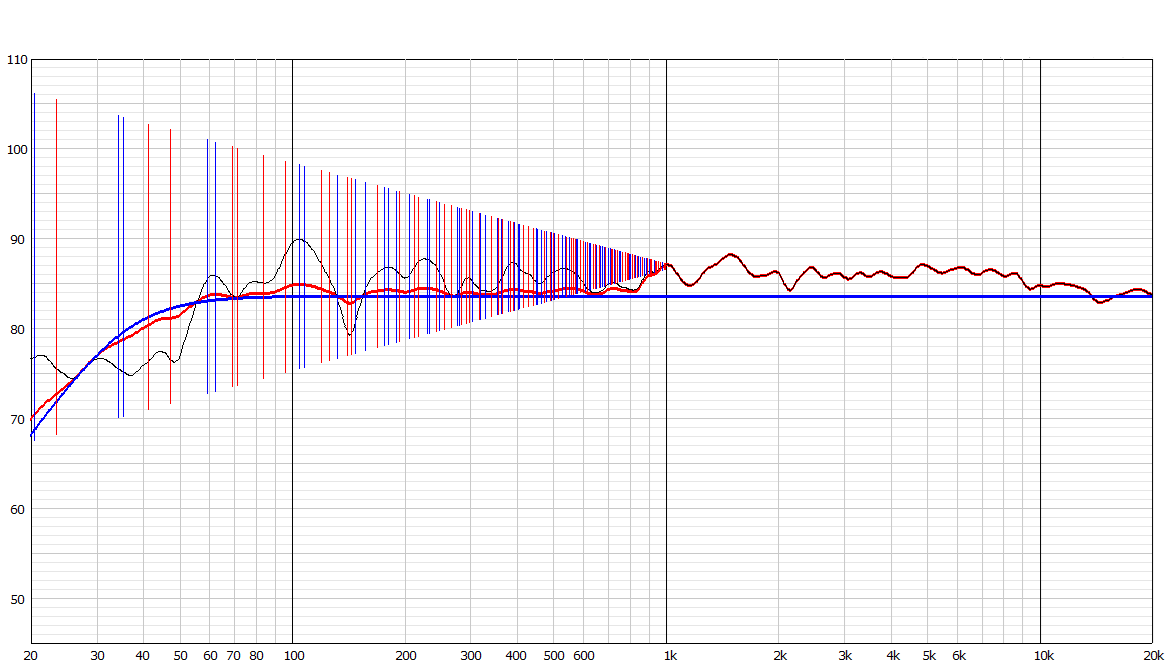This screenshot has height=667, width=1172.
Task: Click the red curve's peak near 1.5 kHz
Action: pos(731,256)
